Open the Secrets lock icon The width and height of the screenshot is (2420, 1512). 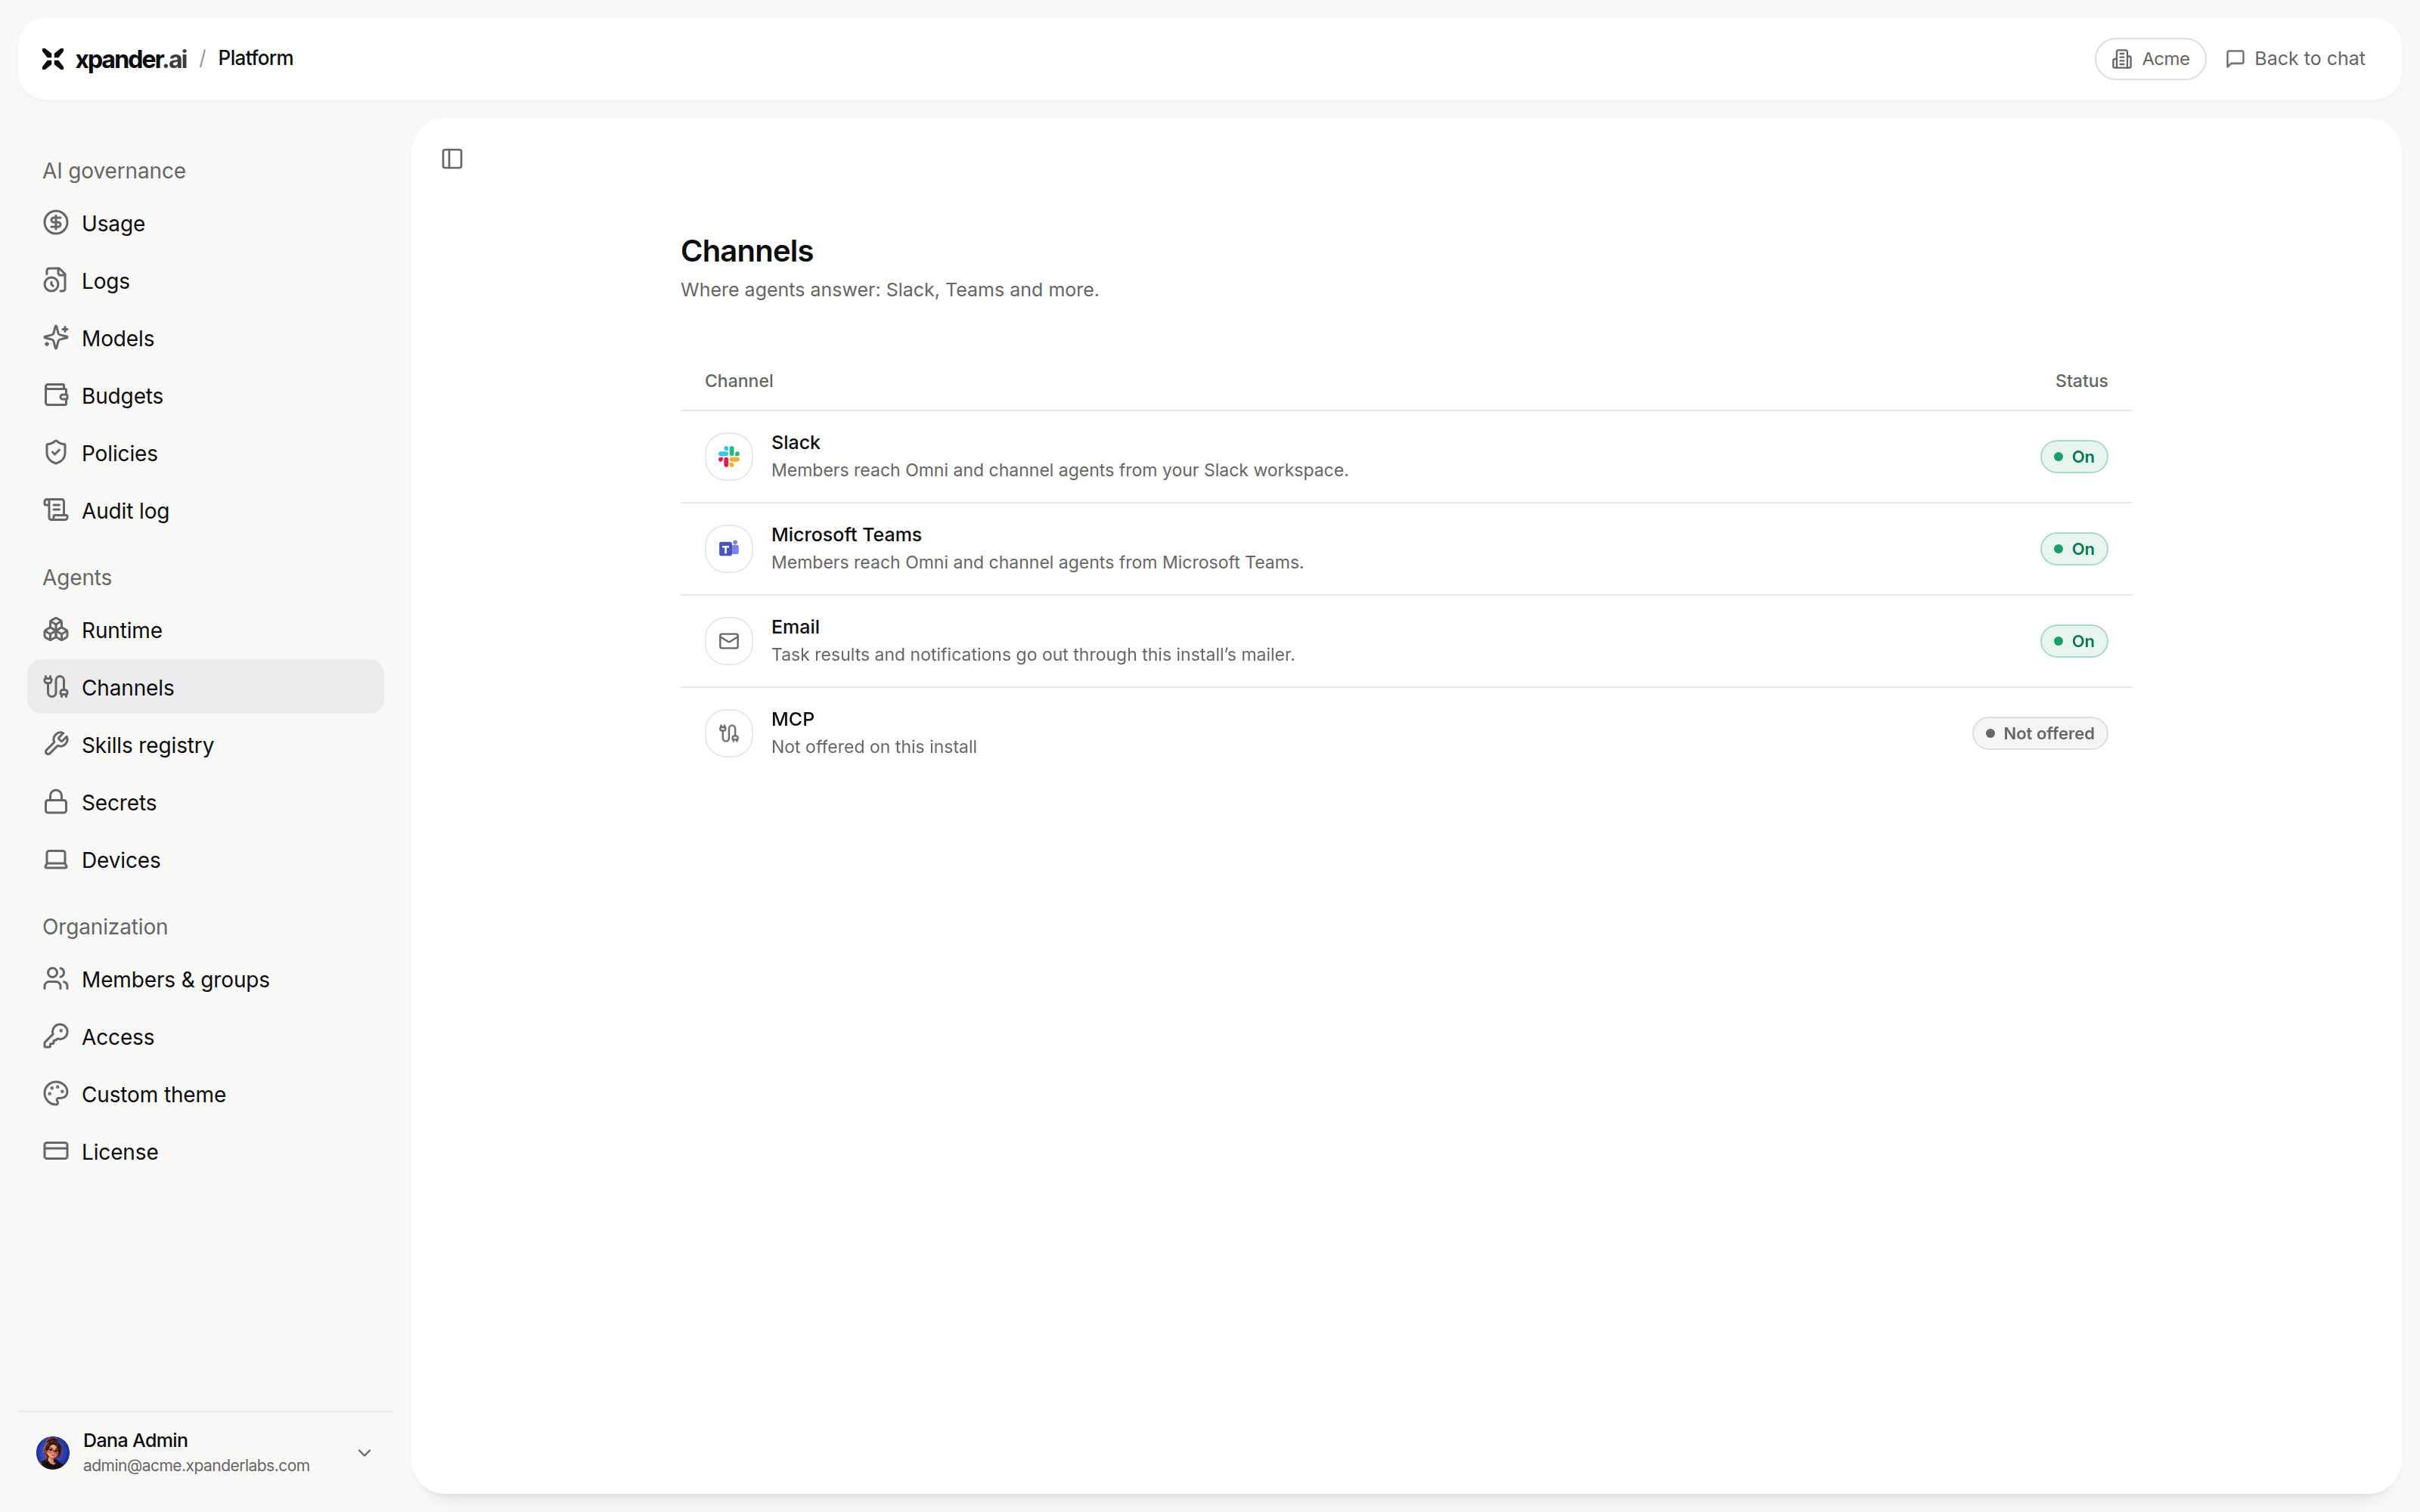(56, 802)
